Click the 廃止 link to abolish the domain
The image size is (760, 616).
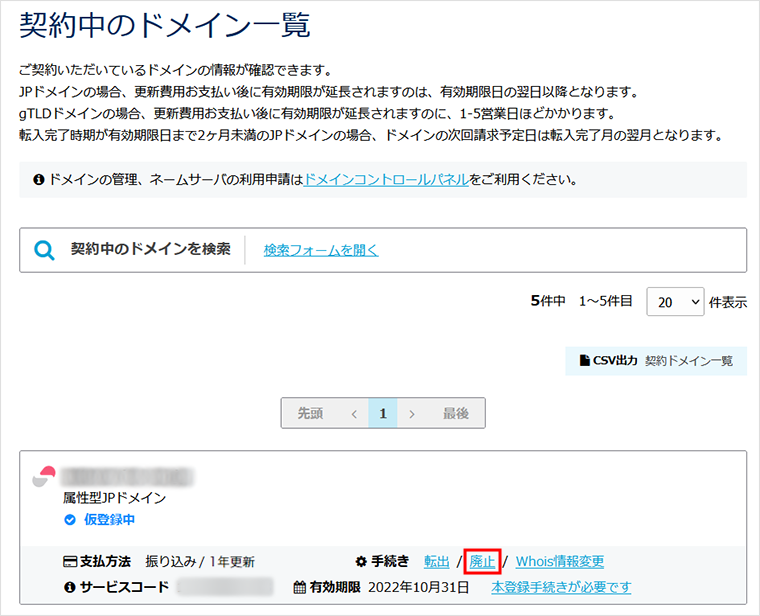click(x=482, y=562)
